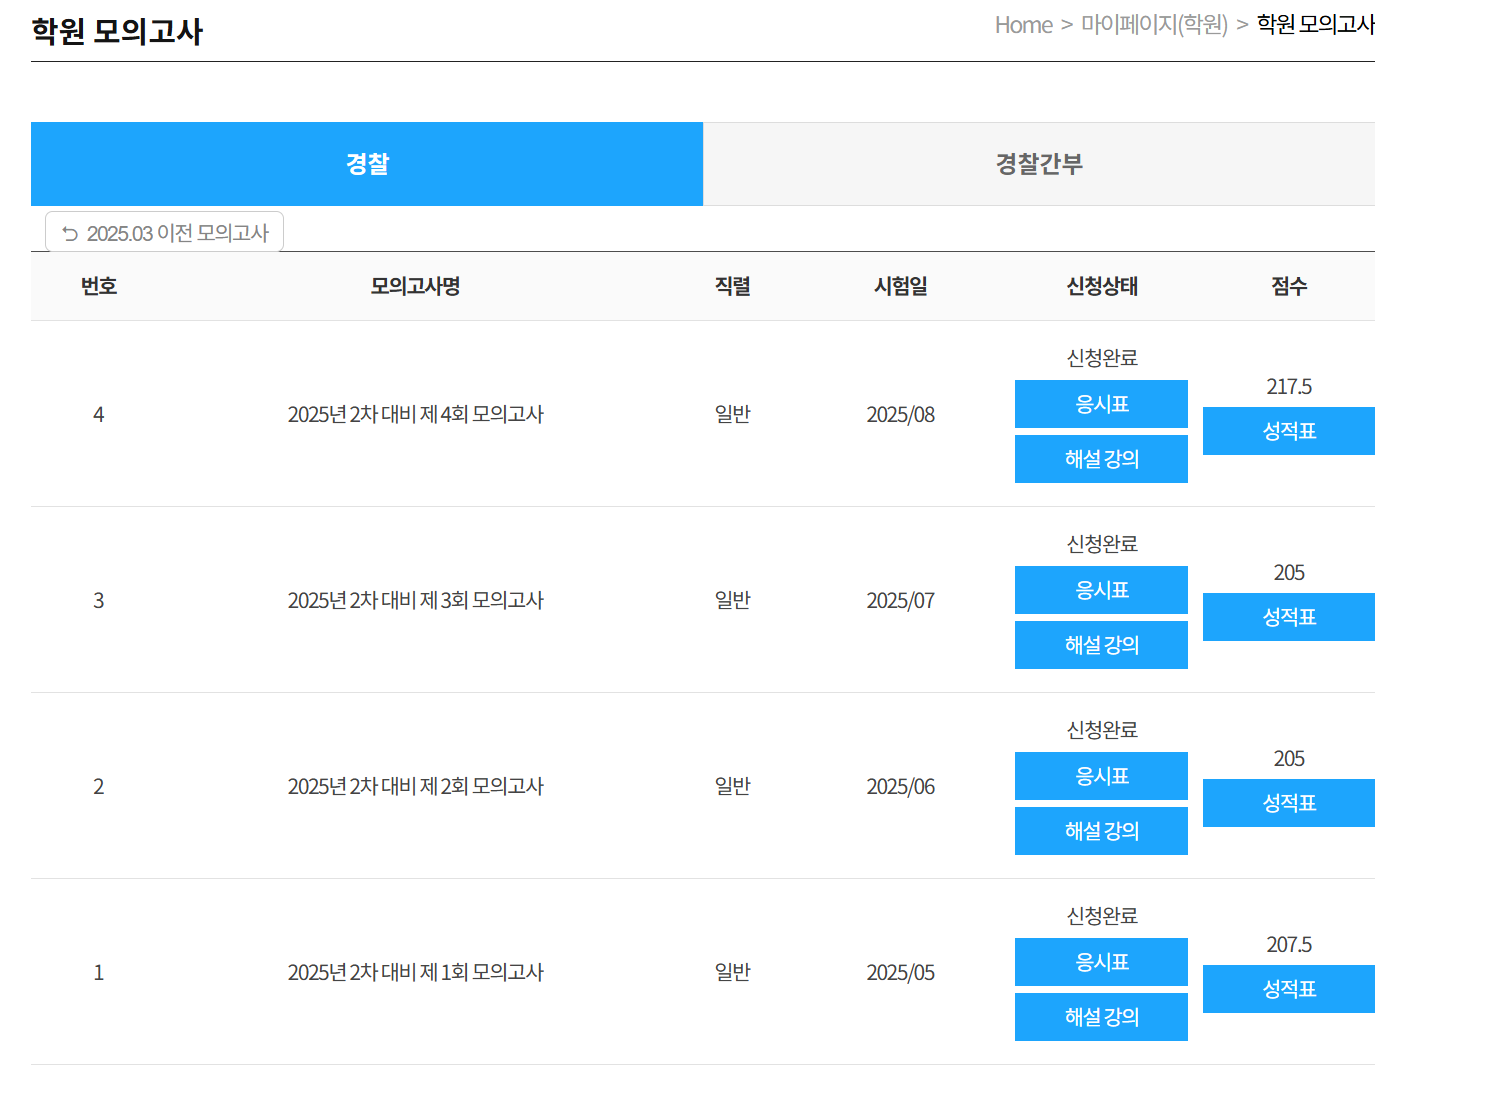1504x1105 pixels.
Task: Open 성적표 for score 217.5
Action: [x=1289, y=431]
